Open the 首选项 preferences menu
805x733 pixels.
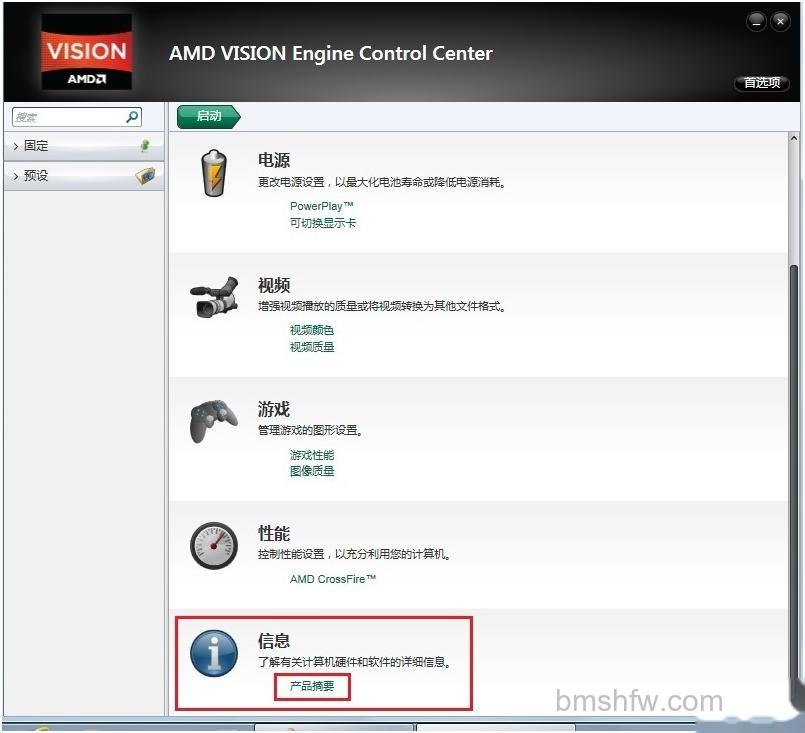click(x=762, y=83)
